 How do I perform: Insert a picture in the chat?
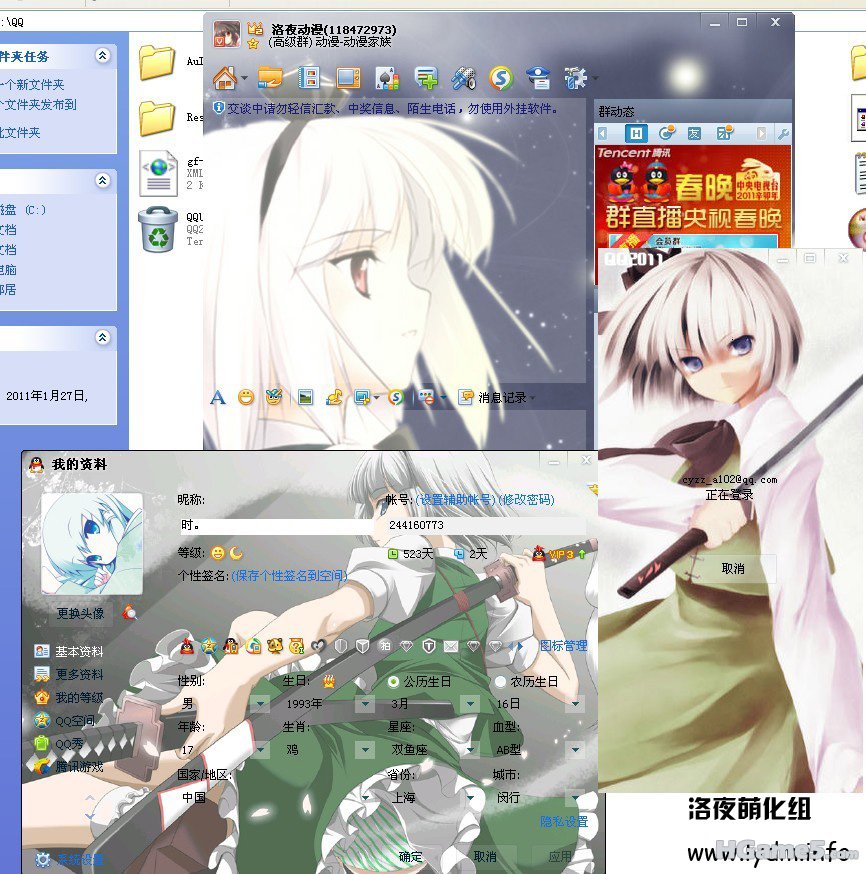pos(305,397)
